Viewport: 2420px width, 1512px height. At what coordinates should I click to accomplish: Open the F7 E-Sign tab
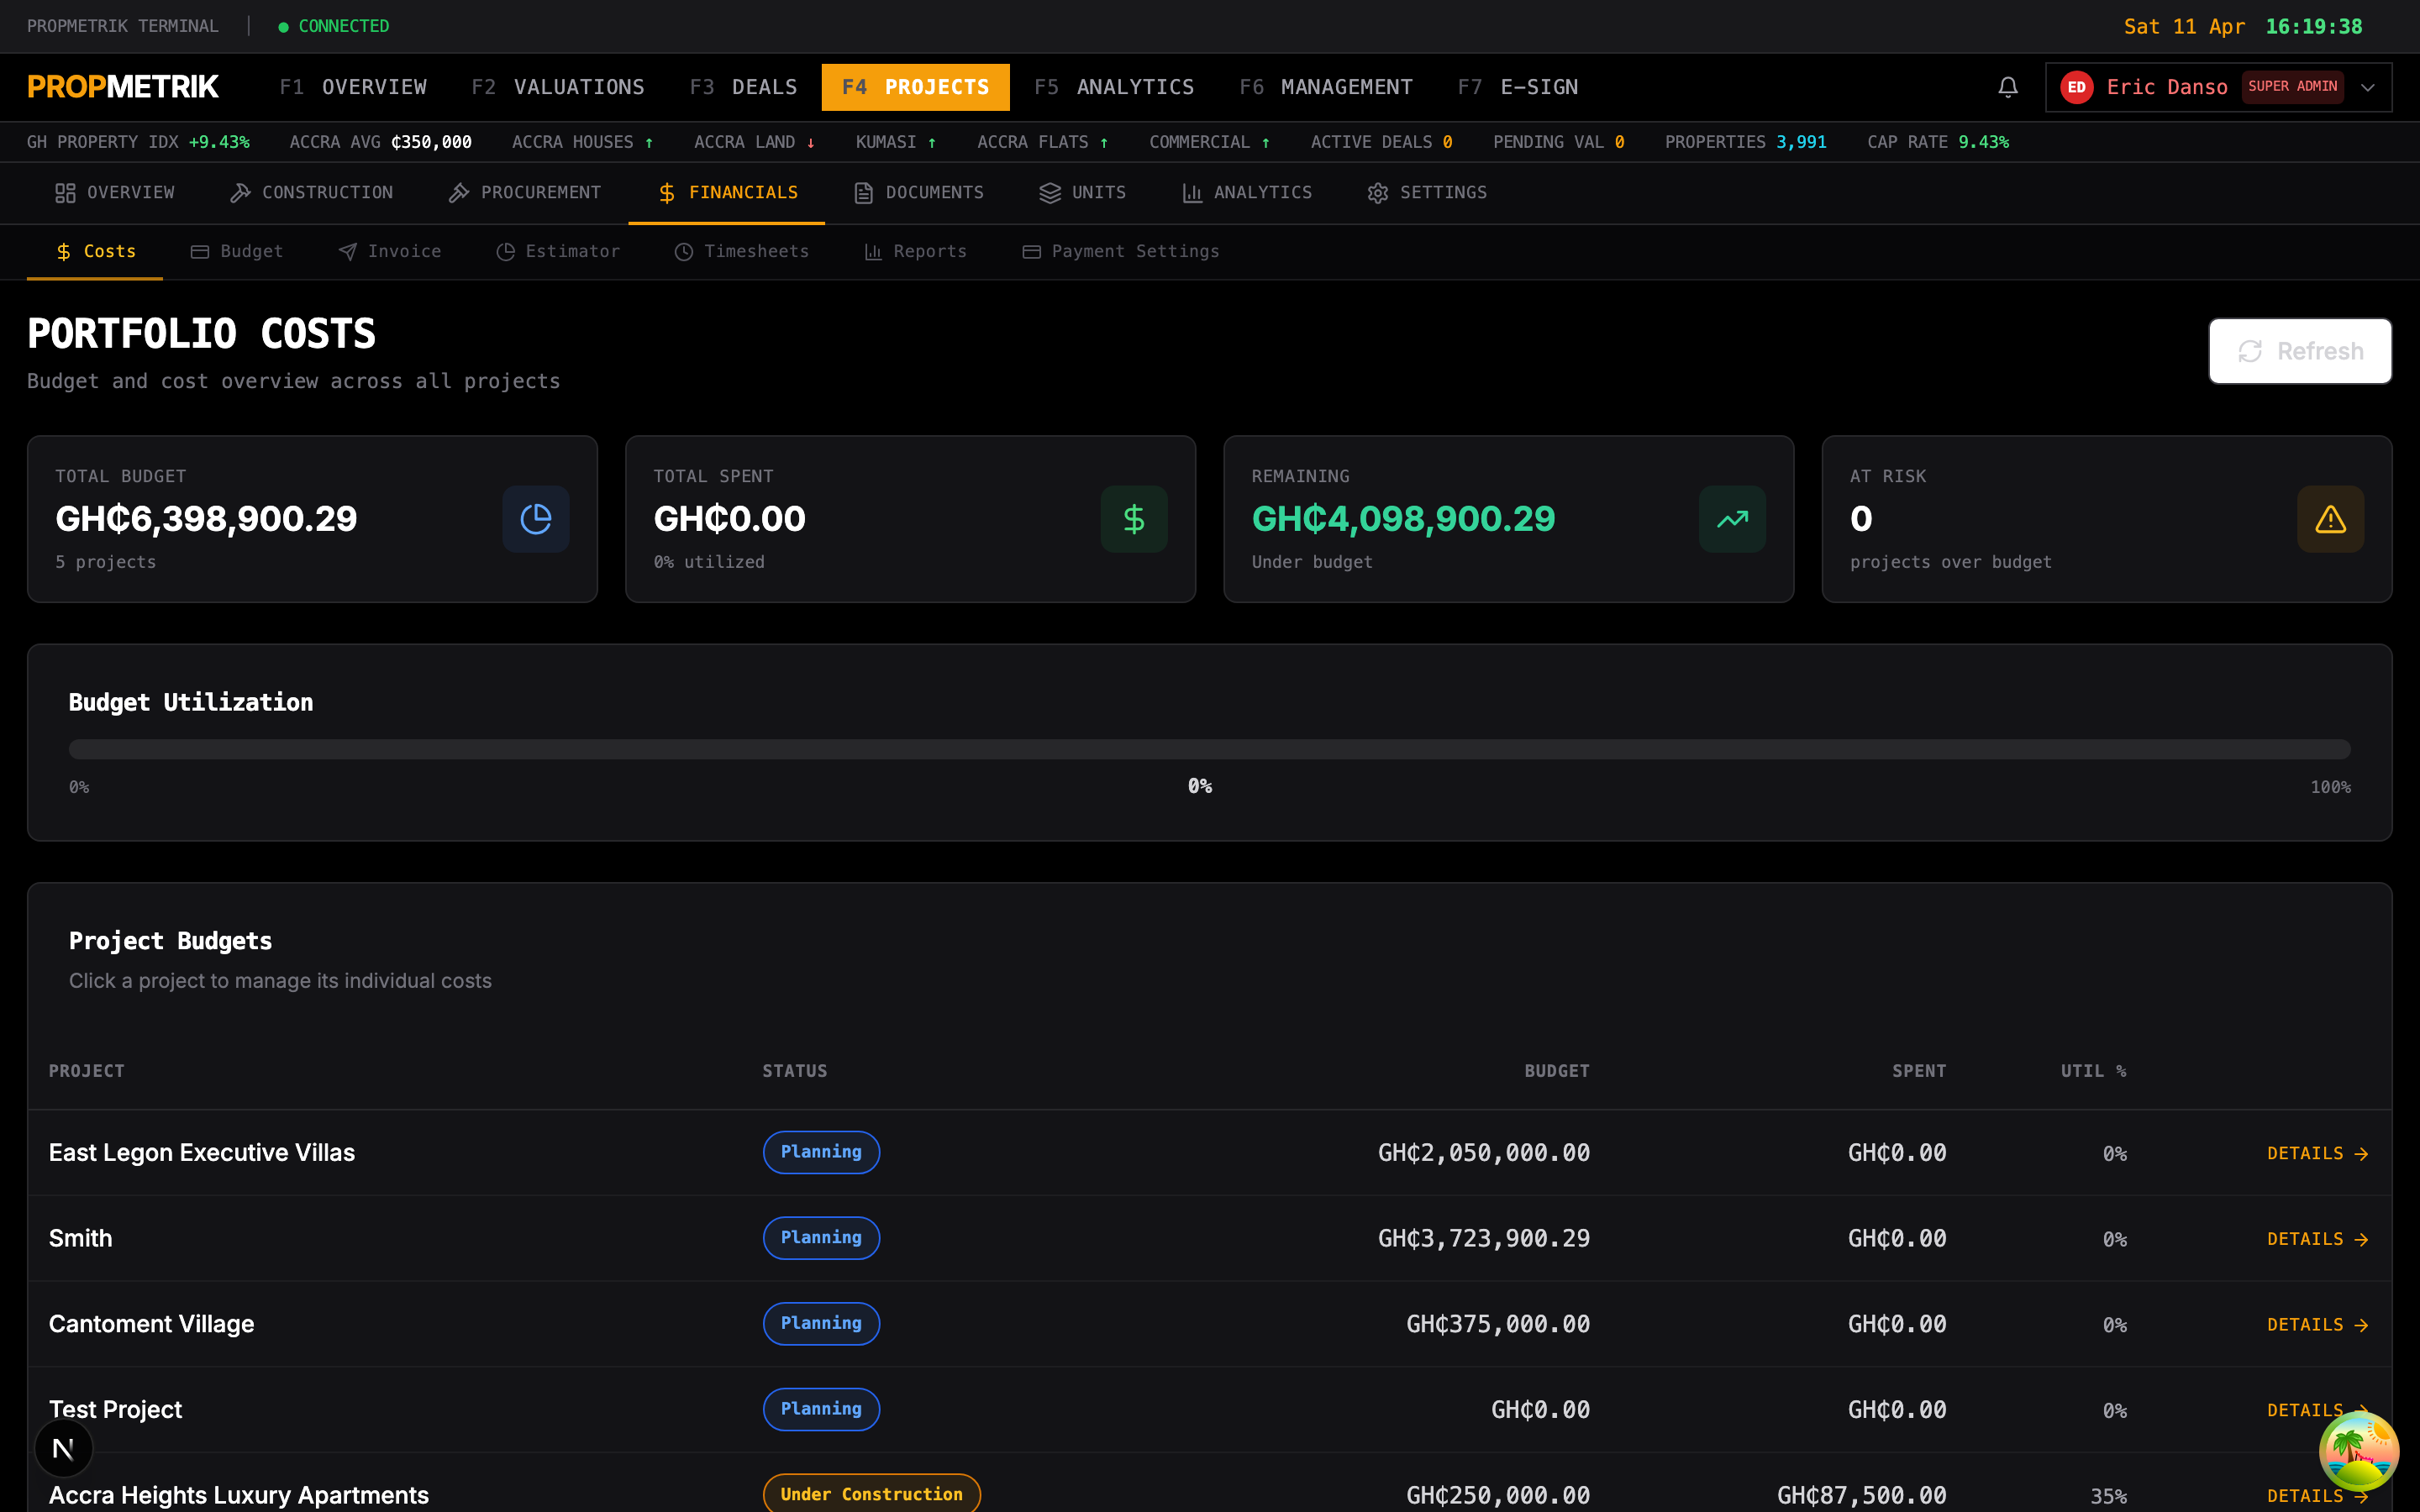click(1518, 87)
